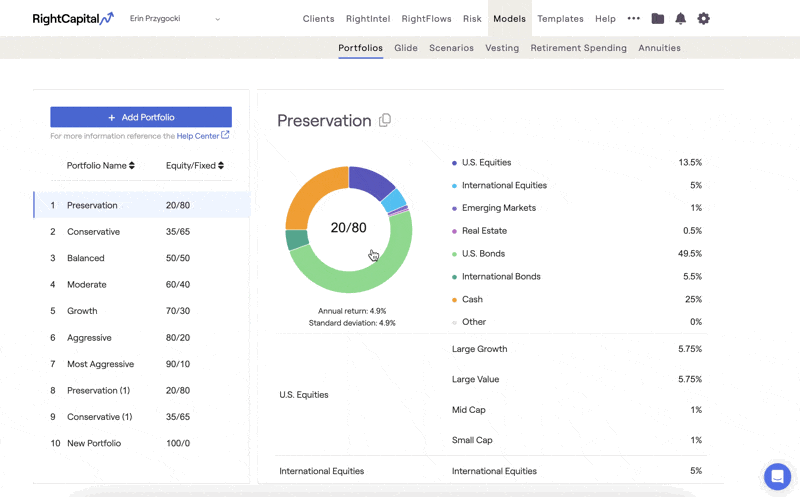Image resolution: width=800 pixels, height=497 pixels.
Task: Open the folder icon in top bar
Action: pos(657,19)
